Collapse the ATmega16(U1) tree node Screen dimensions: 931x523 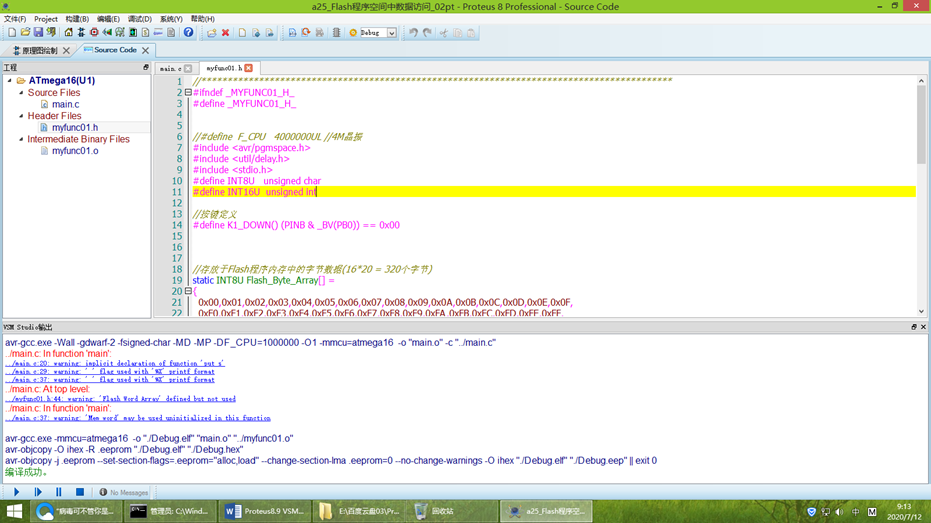(10, 80)
